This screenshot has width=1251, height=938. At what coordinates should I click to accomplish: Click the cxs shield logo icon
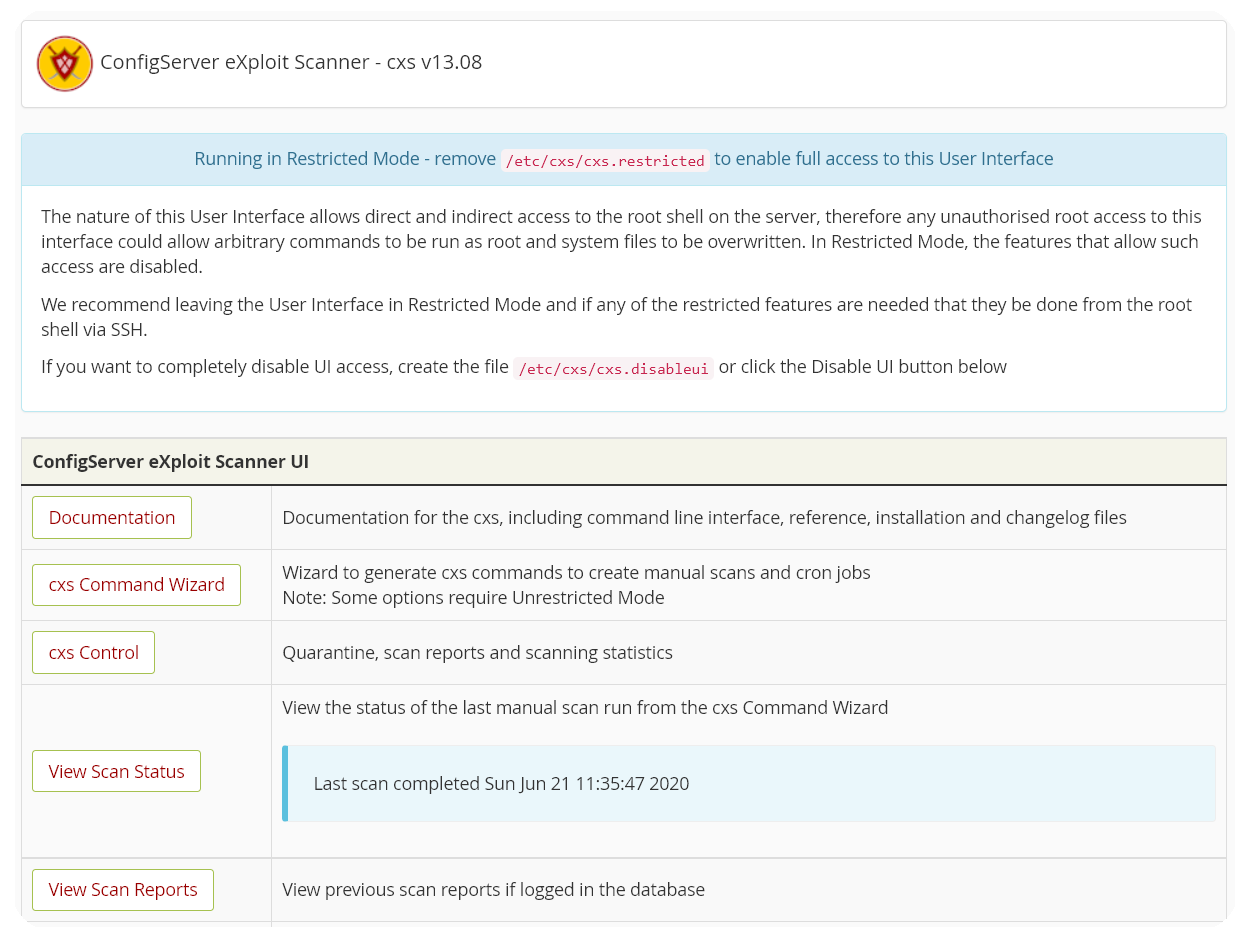(65, 64)
